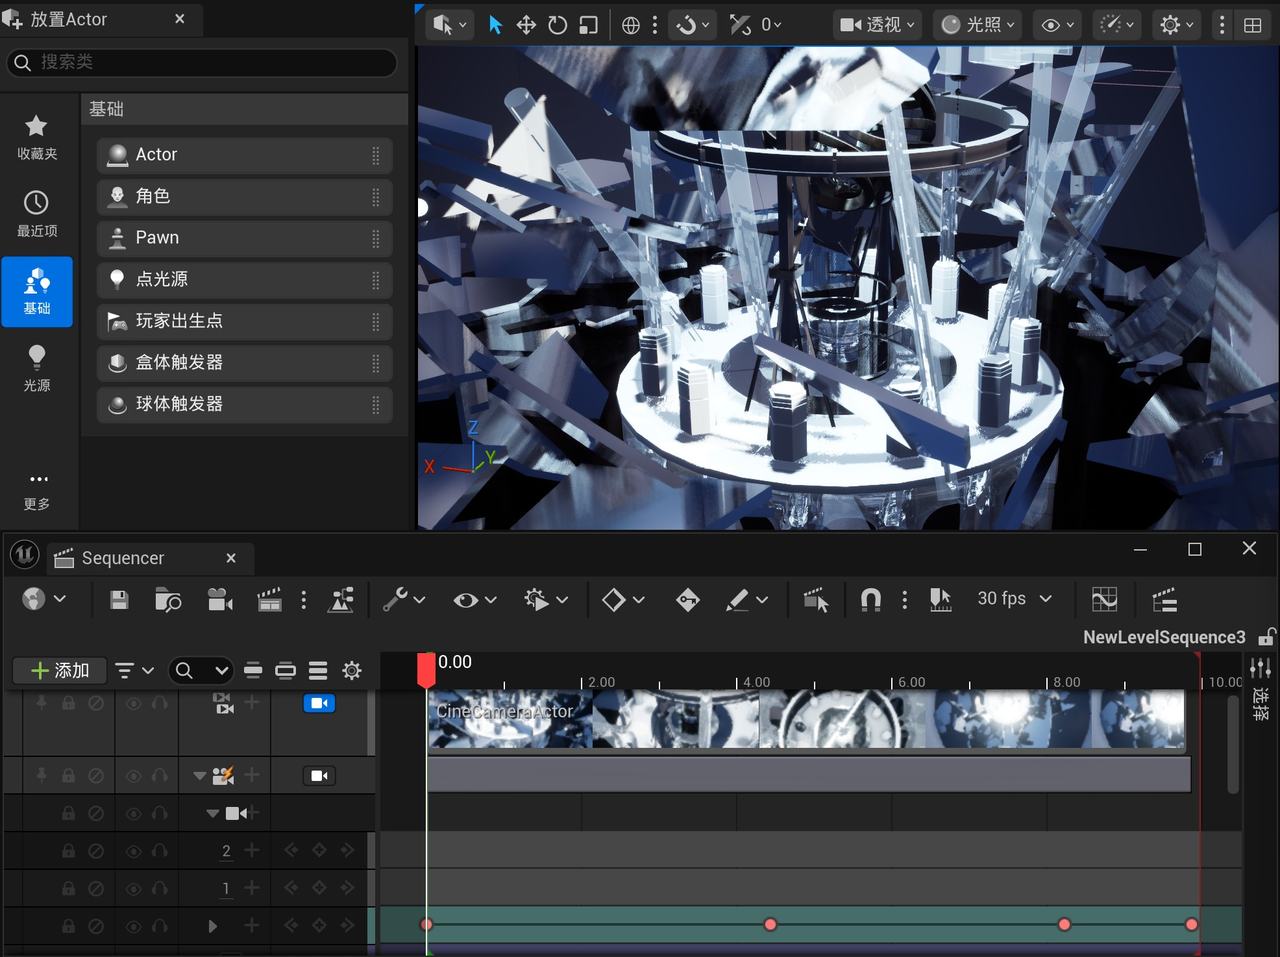Click the middle keyframe on the teal track
The width and height of the screenshot is (1280, 957).
coord(770,925)
